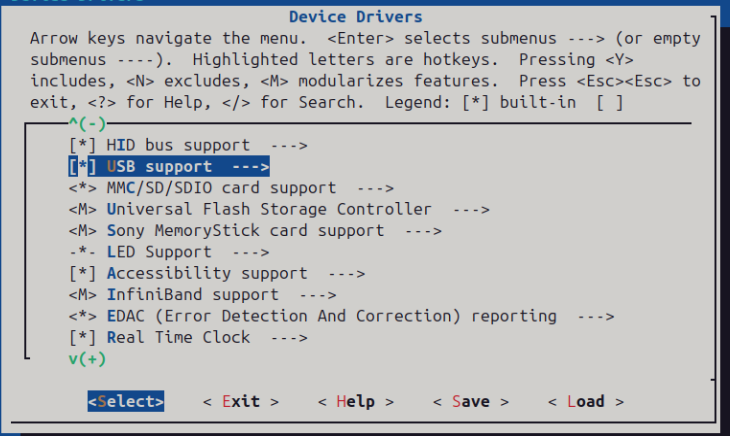Toggle the USB support [*] checkbox
This screenshot has height=436, width=730.
click(82, 167)
